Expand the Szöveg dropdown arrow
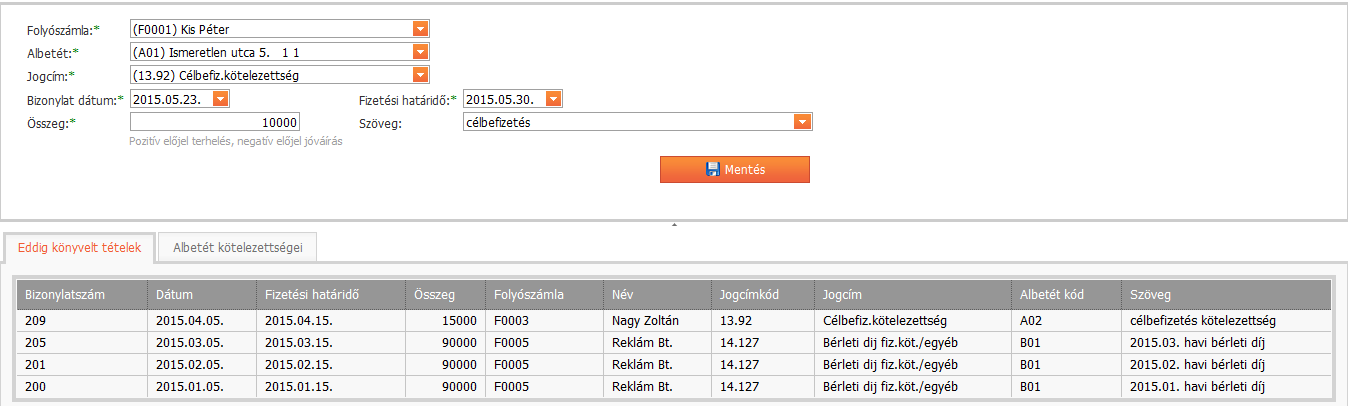 click(x=801, y=122)
